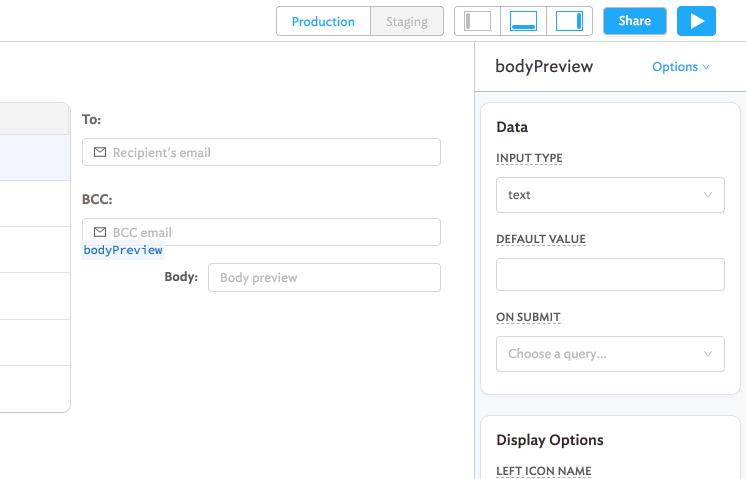Open the Options dropdown menu
The image size is (746, 479).
click(680, 67)
